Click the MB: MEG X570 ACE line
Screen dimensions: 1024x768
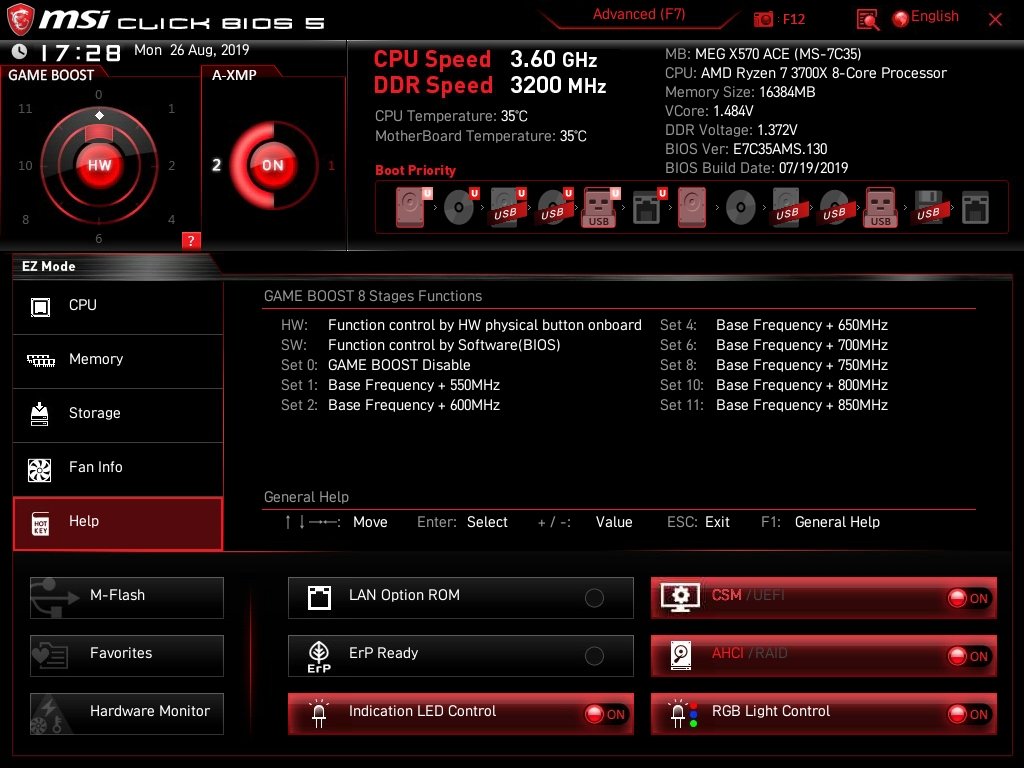click(x=763, y=54)
